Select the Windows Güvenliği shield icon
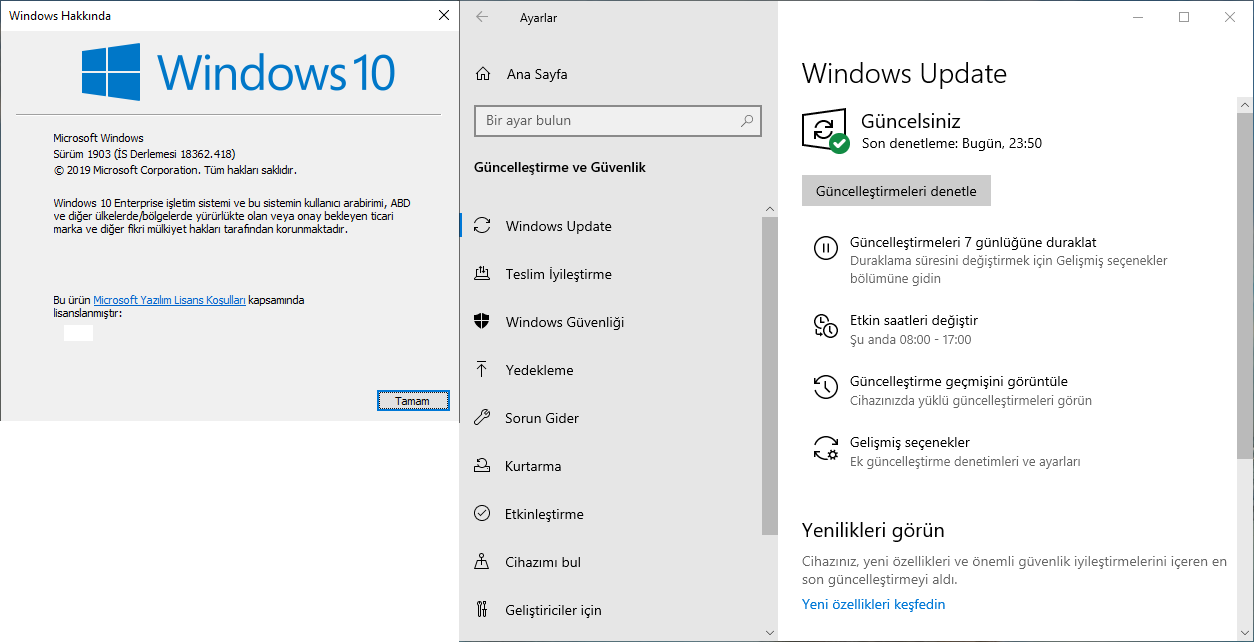Viewport: 1254px width, 642px height. coord(482,322)
